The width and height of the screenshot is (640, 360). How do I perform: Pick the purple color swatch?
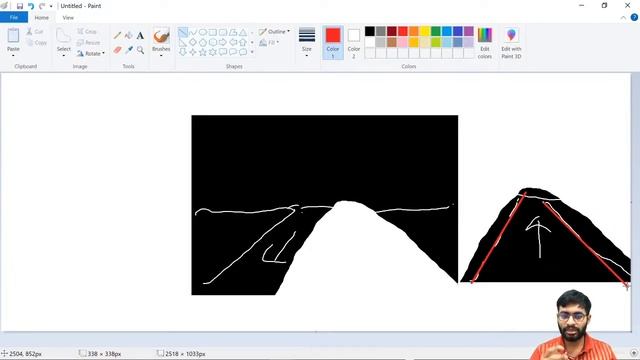[x=469, y=31]
